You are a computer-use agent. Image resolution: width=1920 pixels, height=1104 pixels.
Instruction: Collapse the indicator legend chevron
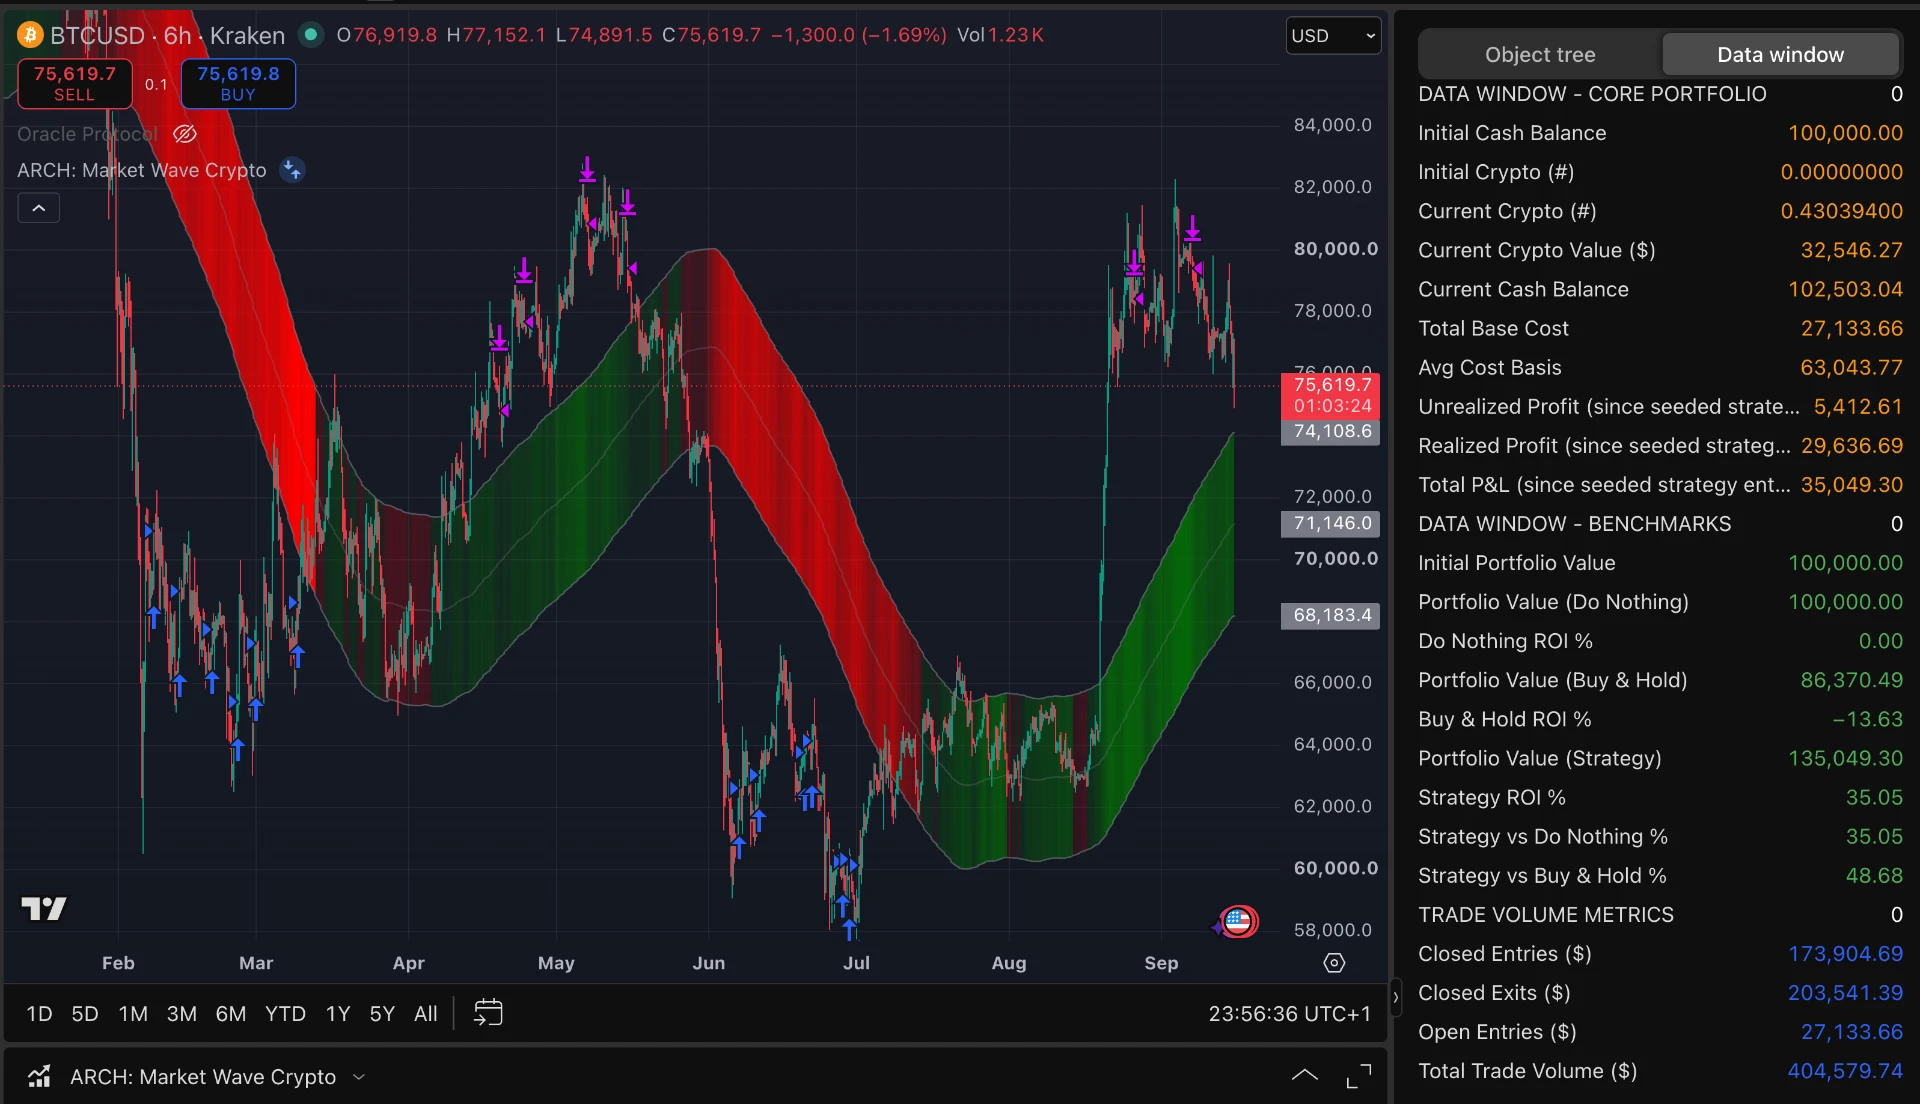tap(38, 208)
